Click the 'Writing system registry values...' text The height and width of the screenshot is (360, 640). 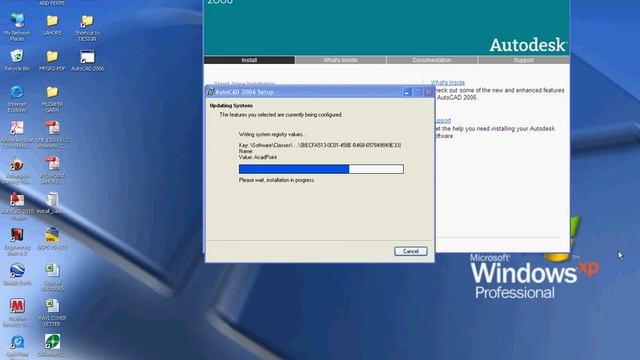tap(272, 134)
